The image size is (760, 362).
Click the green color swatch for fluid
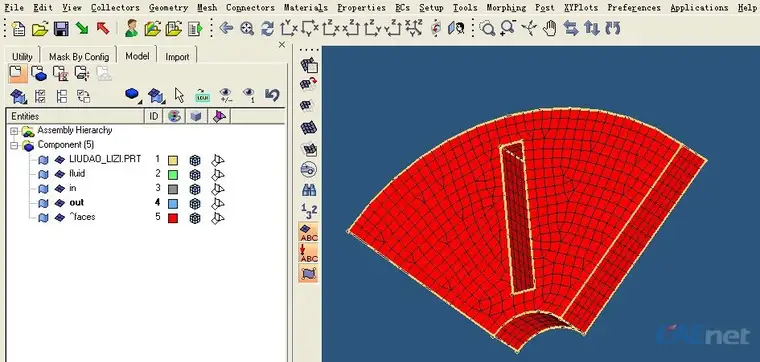[173, 175]
